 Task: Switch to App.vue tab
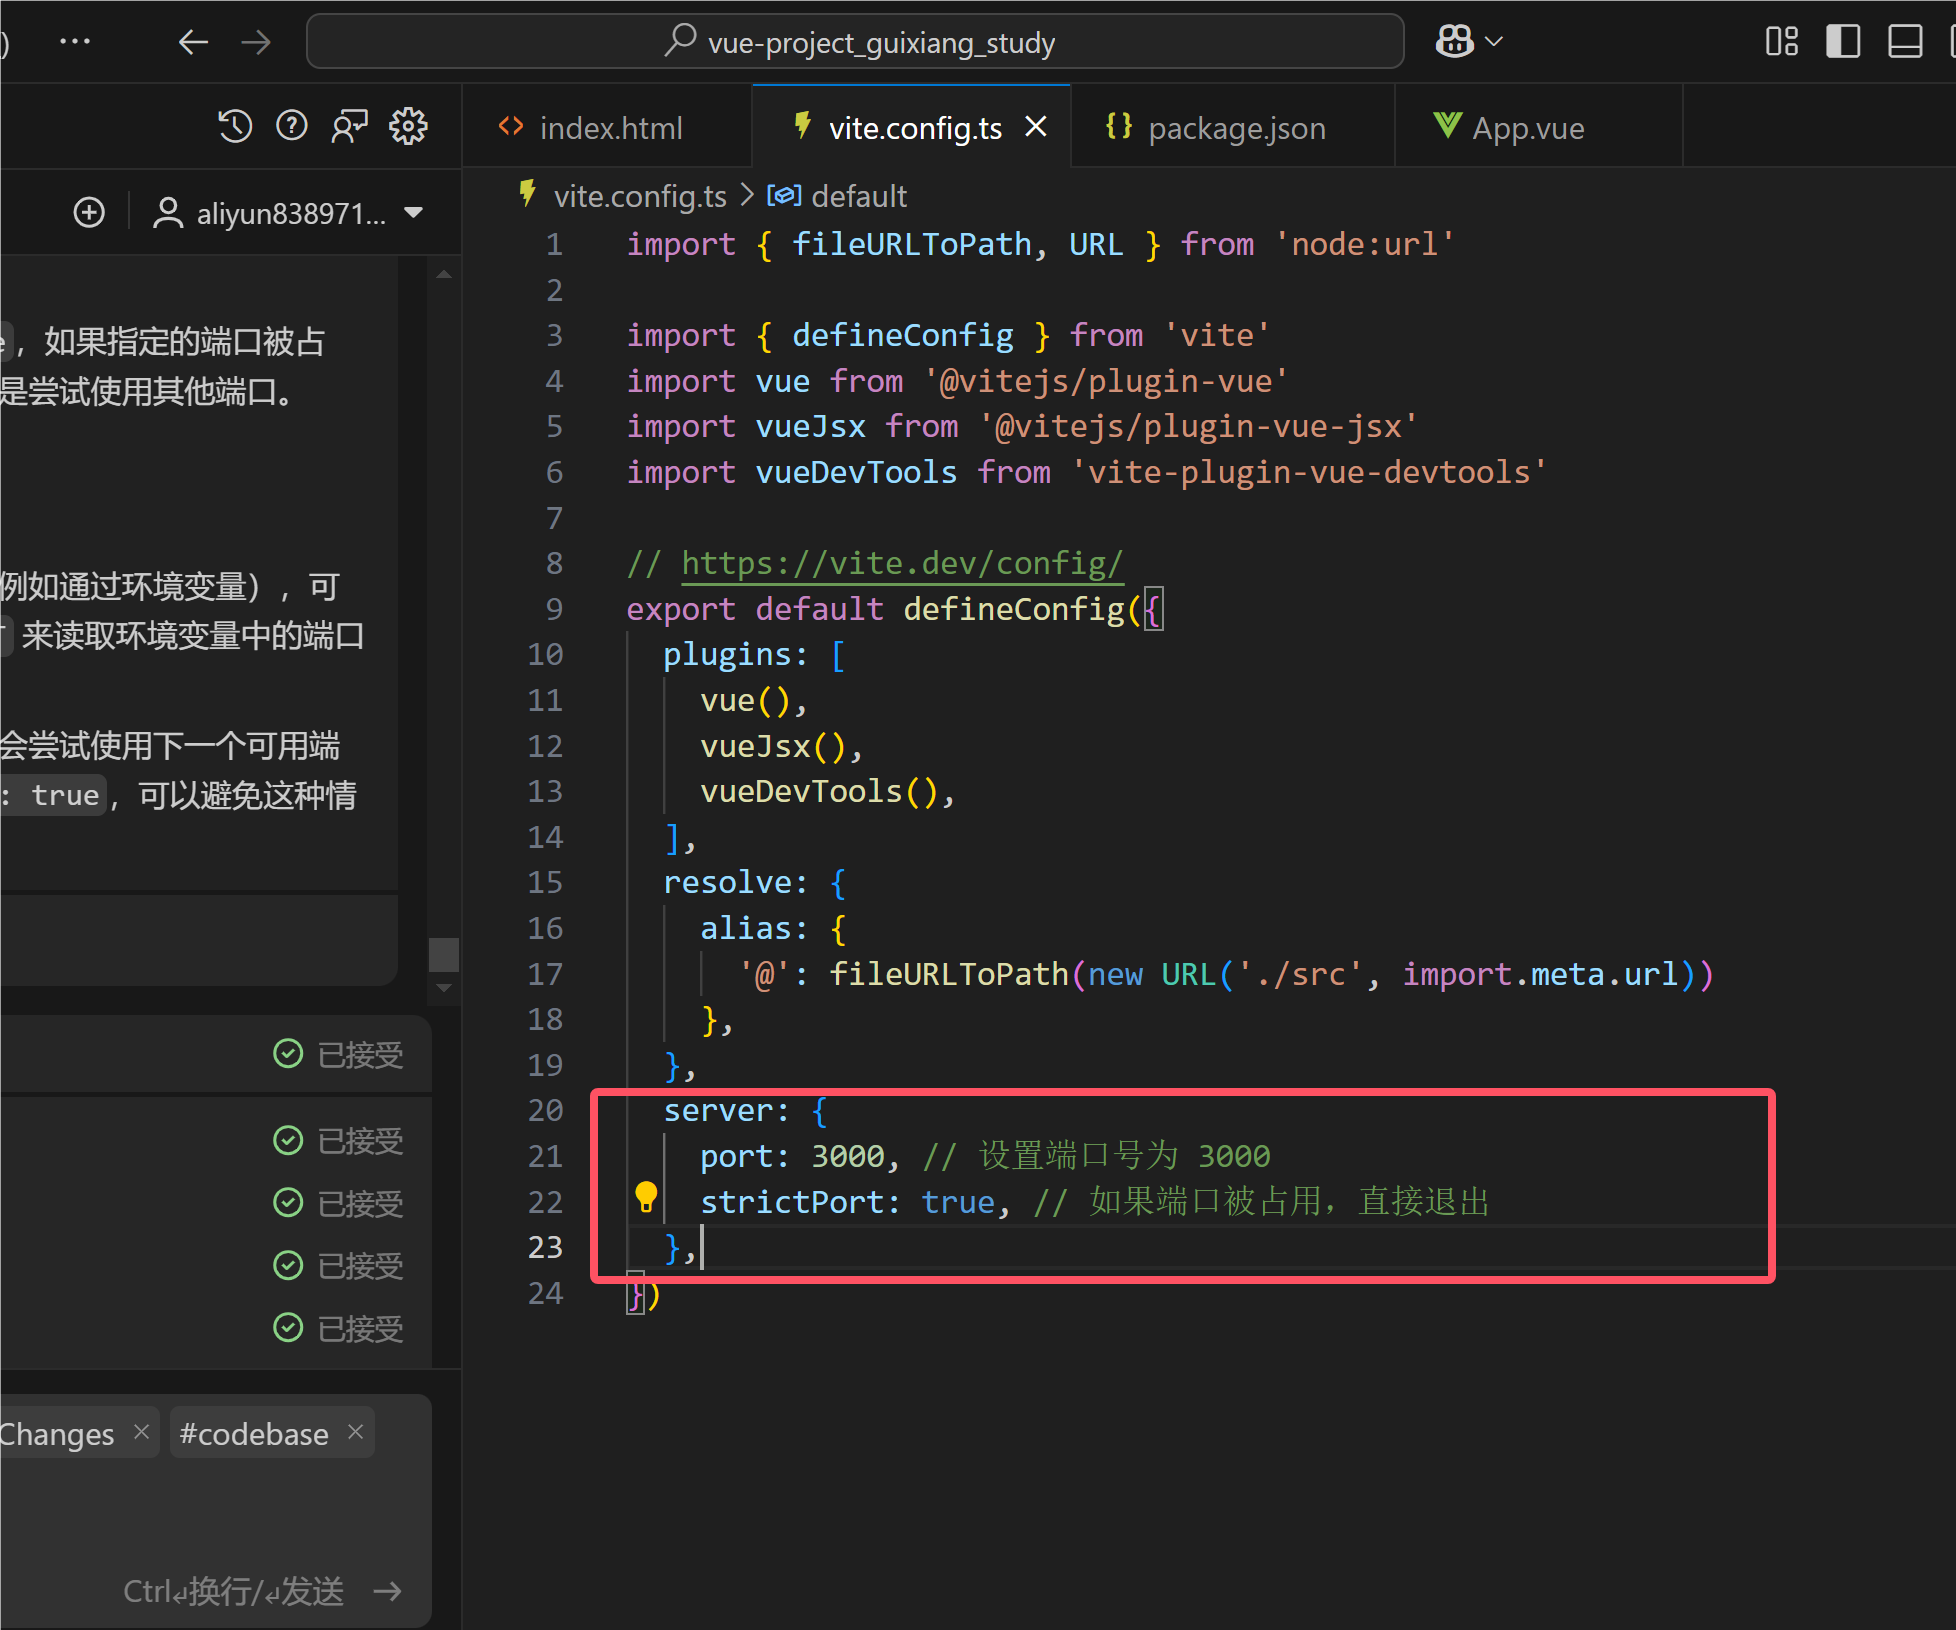(x=1527, y=128)
